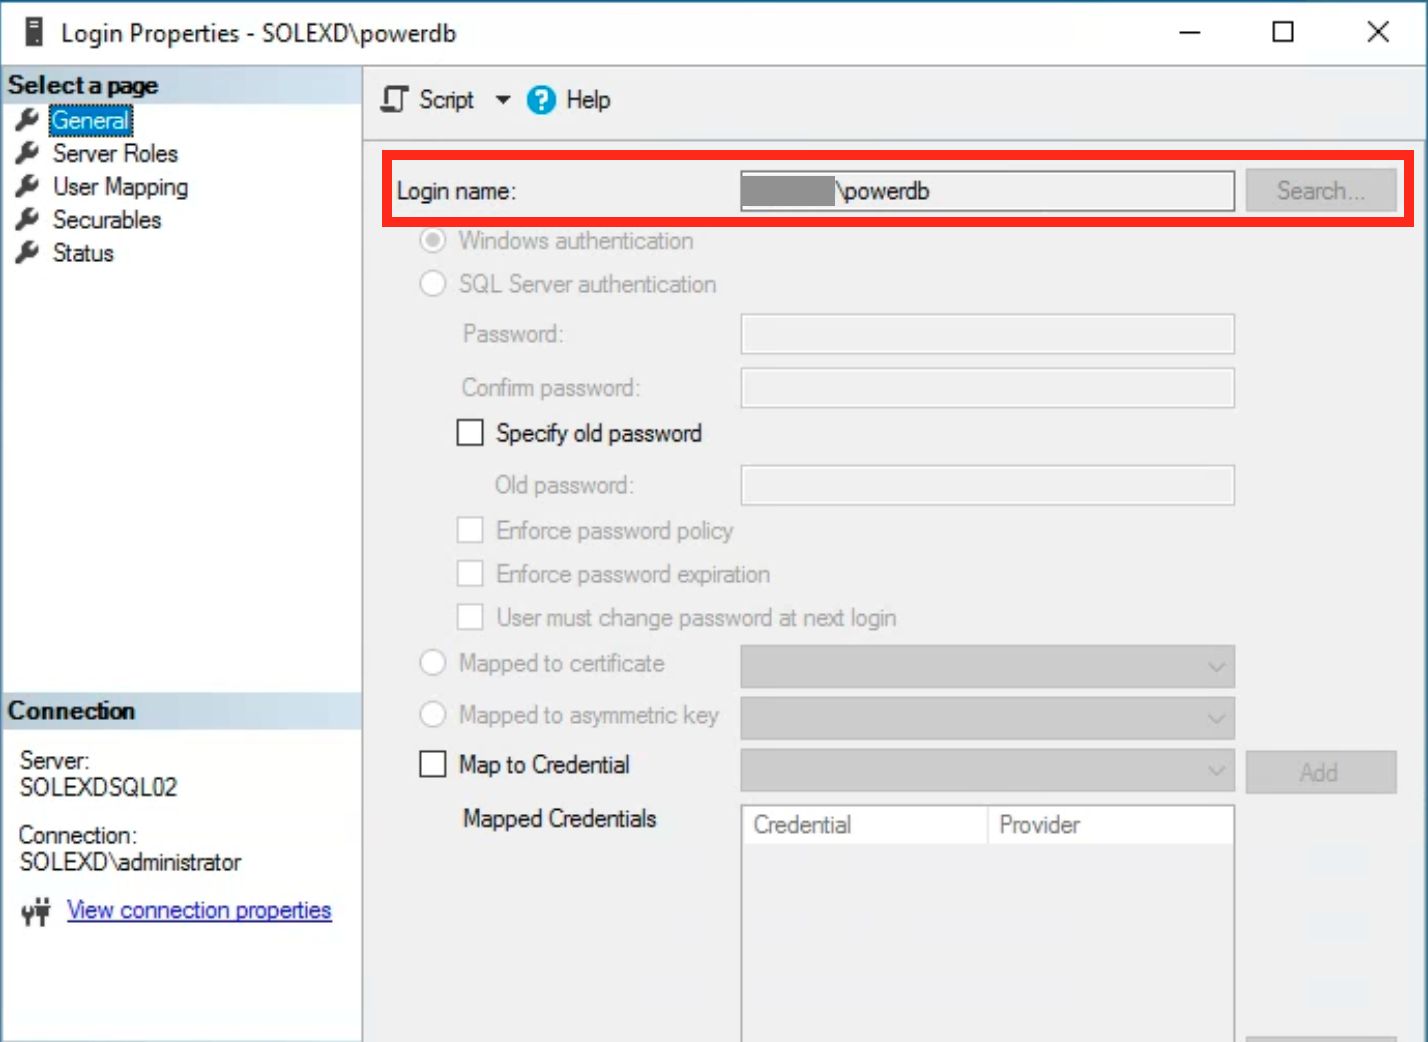Select the Windows authentication radio button

[432, 240]
